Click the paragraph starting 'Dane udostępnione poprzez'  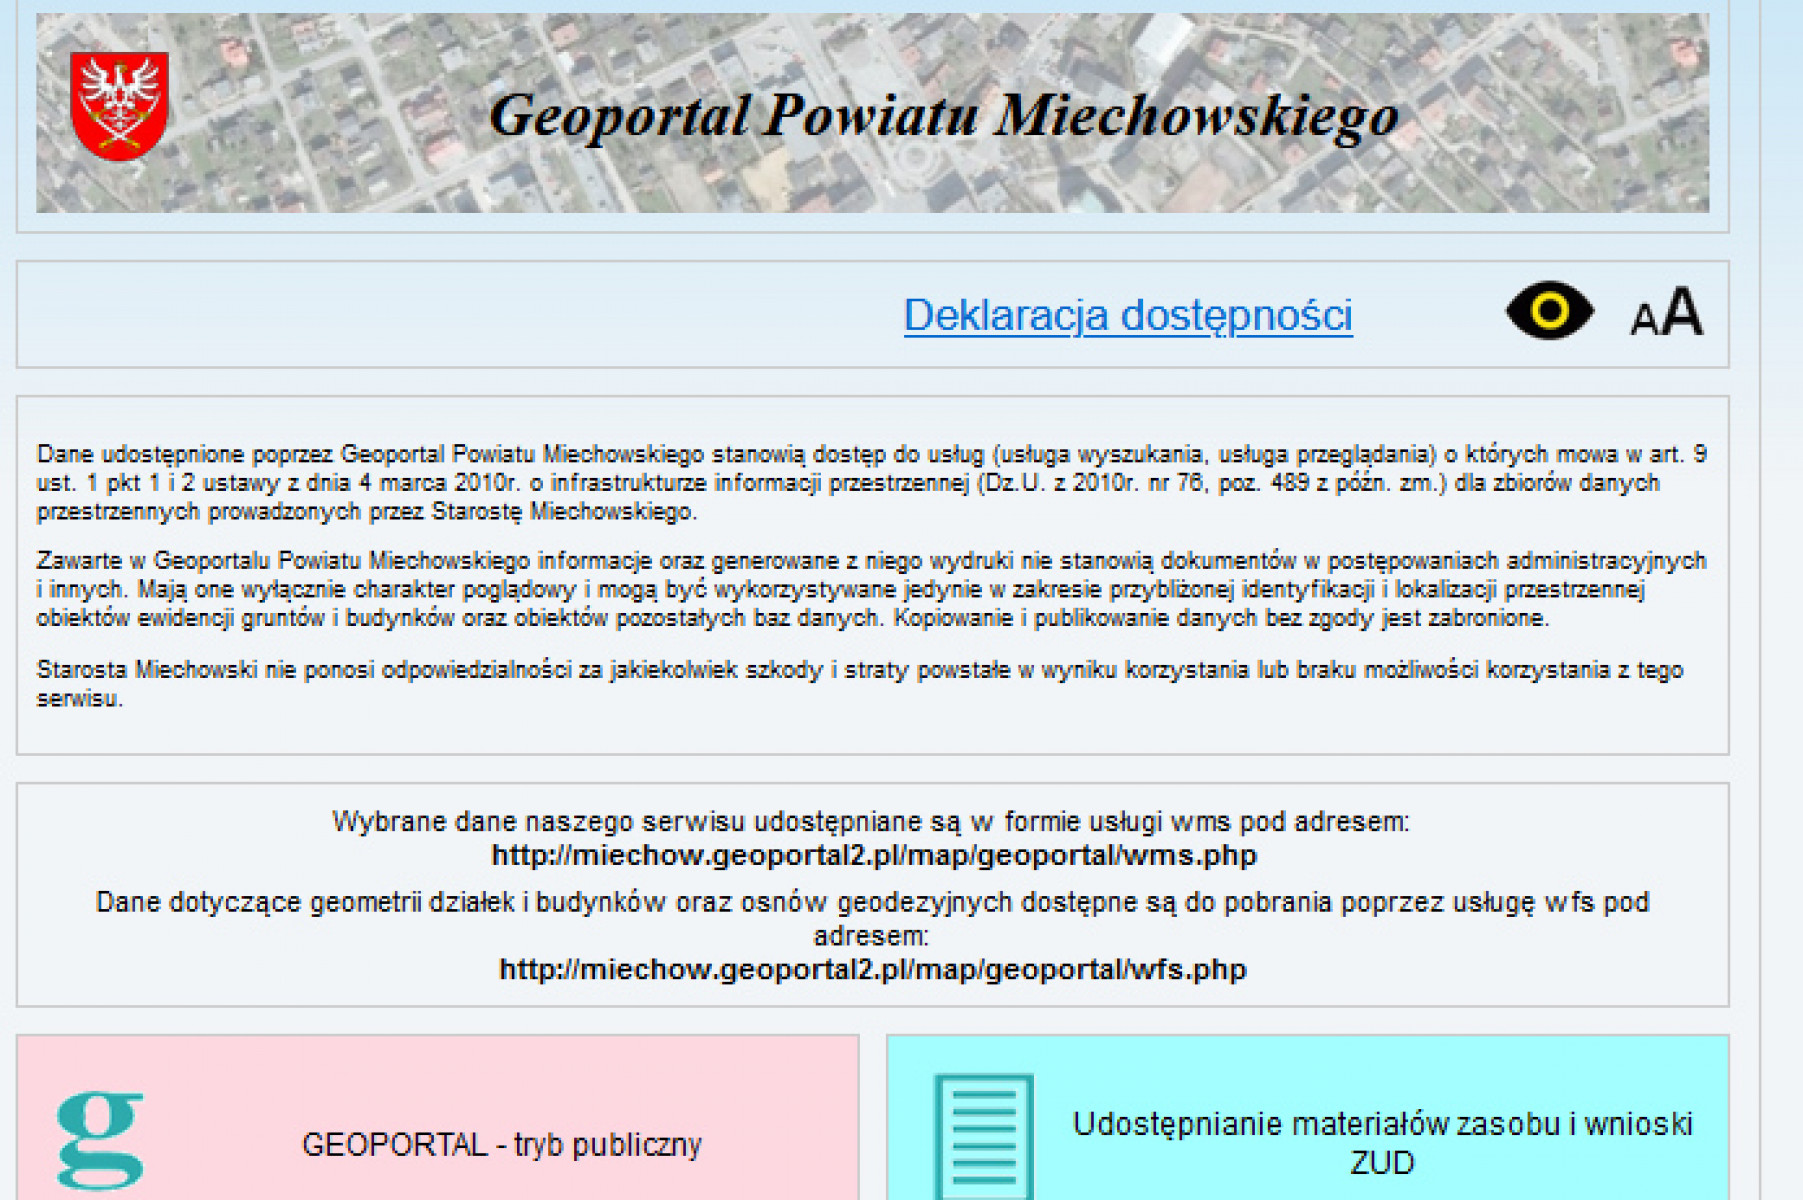870,482
